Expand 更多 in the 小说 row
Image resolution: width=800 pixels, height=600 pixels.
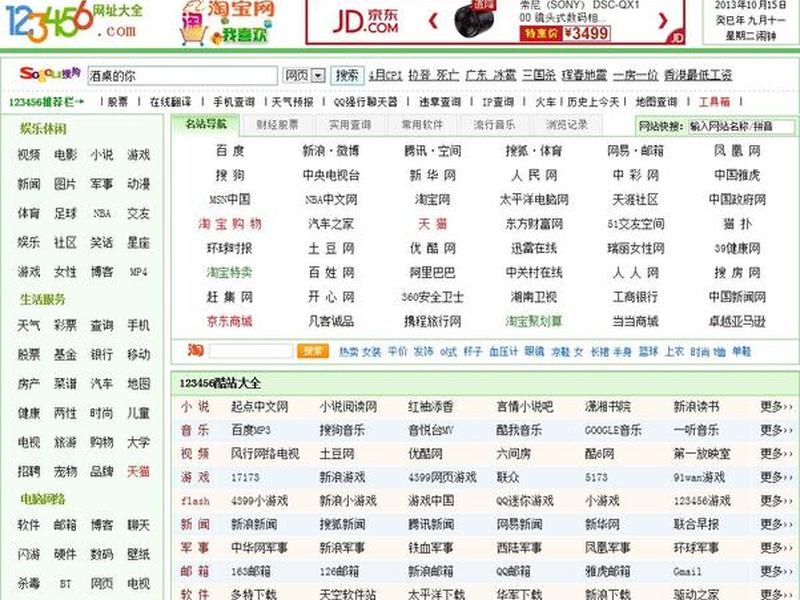coord(777,407)
